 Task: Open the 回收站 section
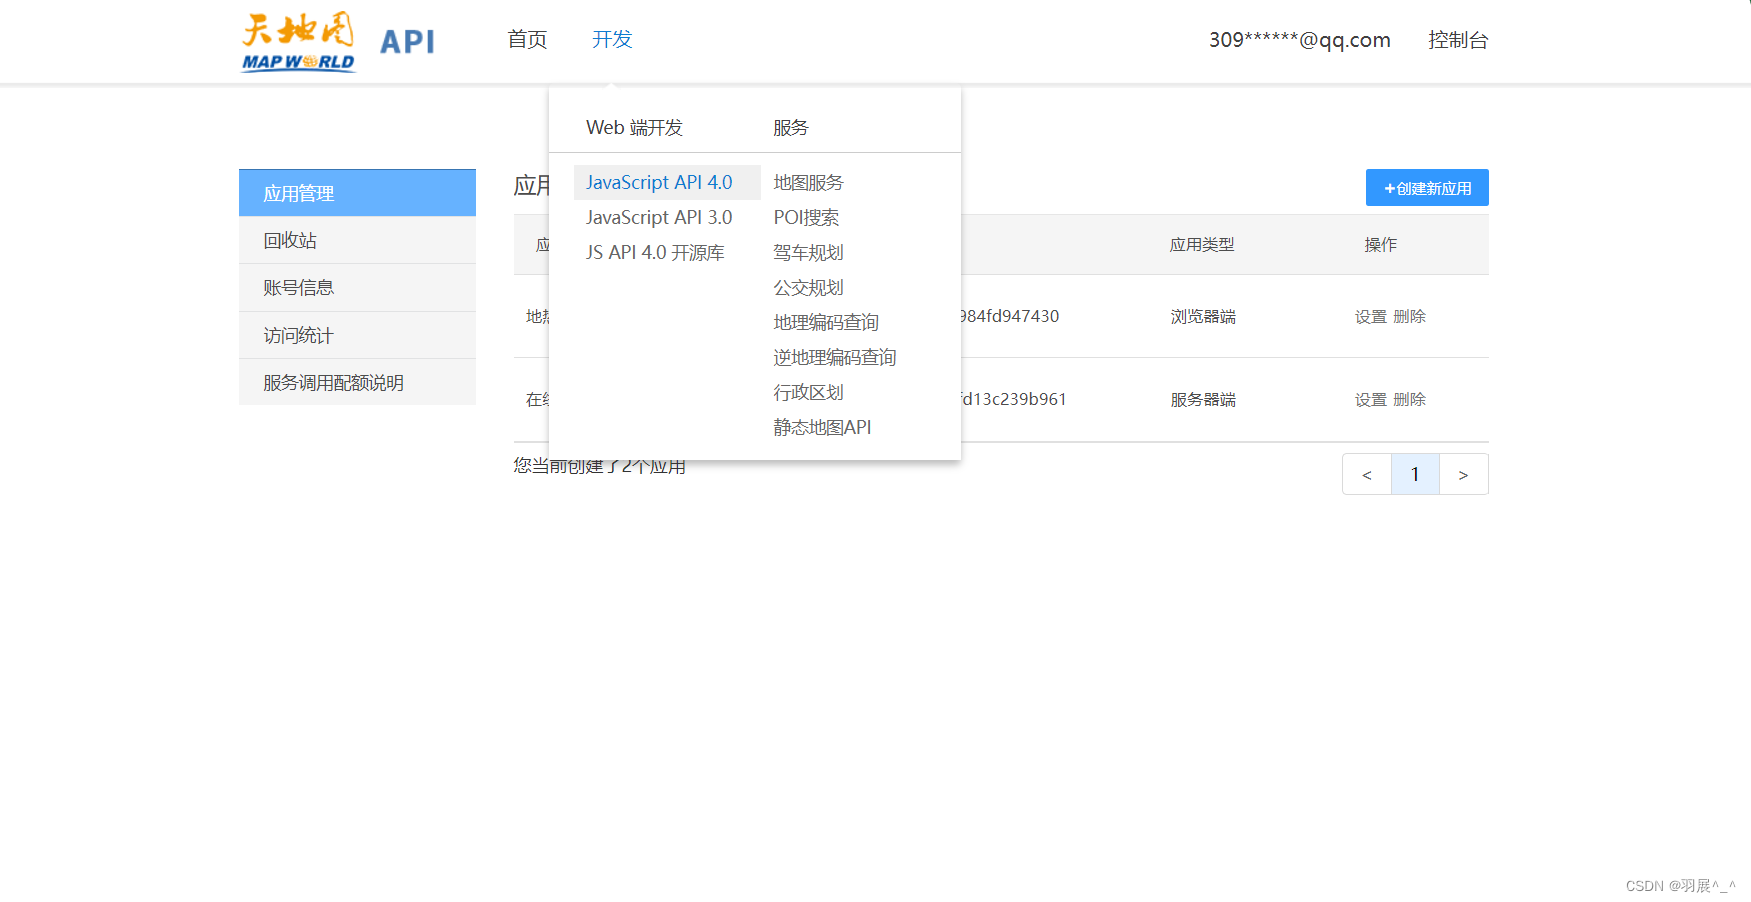[x=289, y=240]
